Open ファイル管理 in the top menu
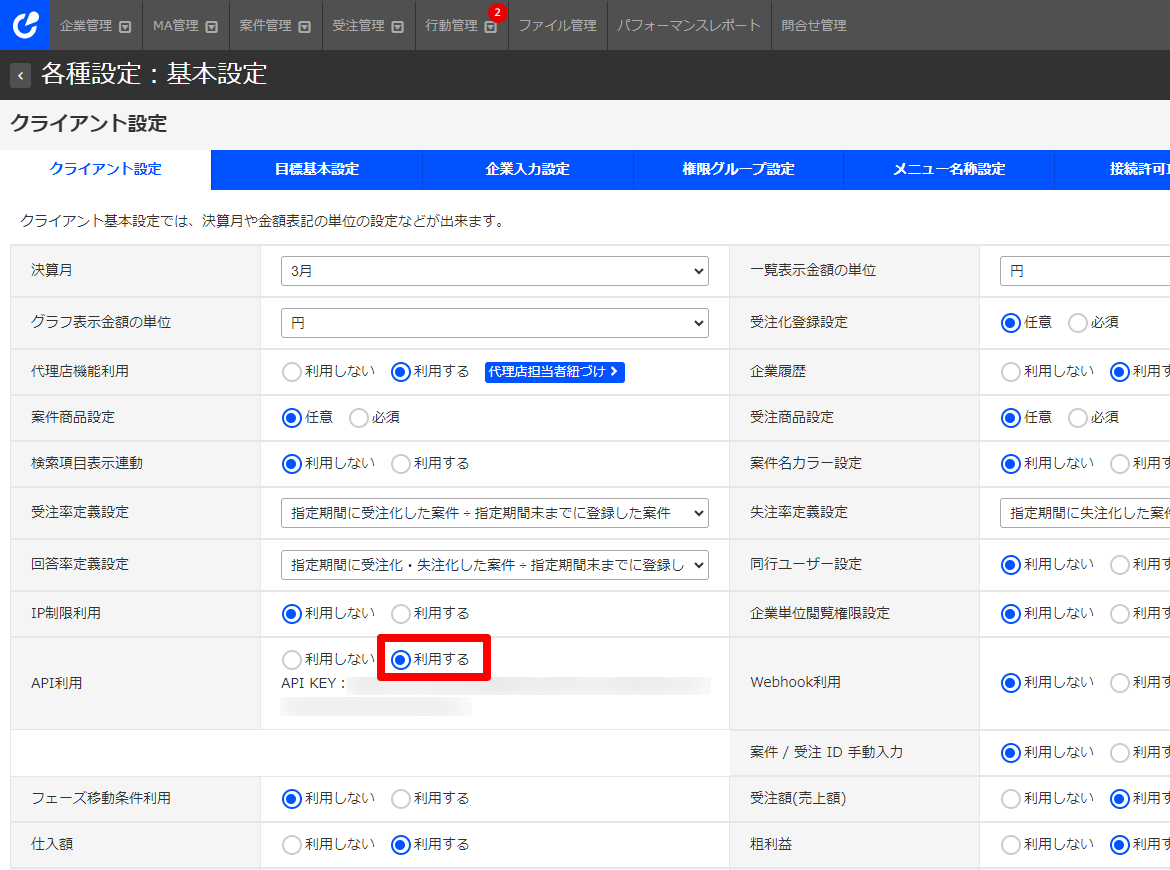Screen dimensions: 1170x870 pyautogui.click(x=557, y=26)
